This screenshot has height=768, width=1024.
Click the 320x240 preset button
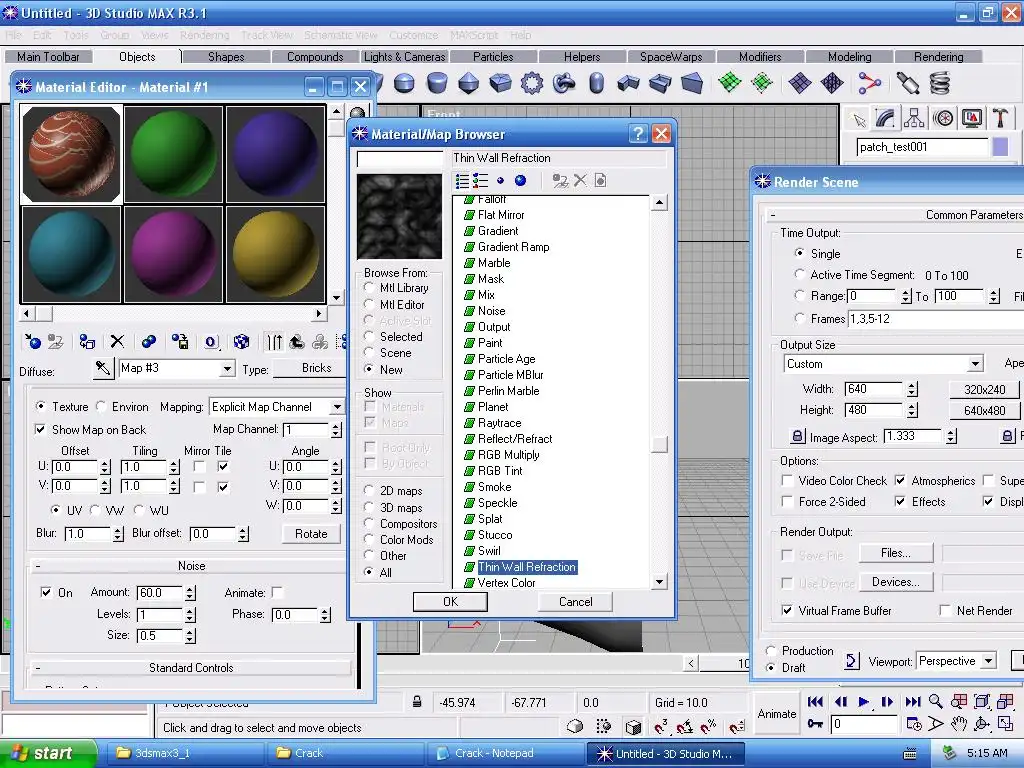tap(984, 390)
